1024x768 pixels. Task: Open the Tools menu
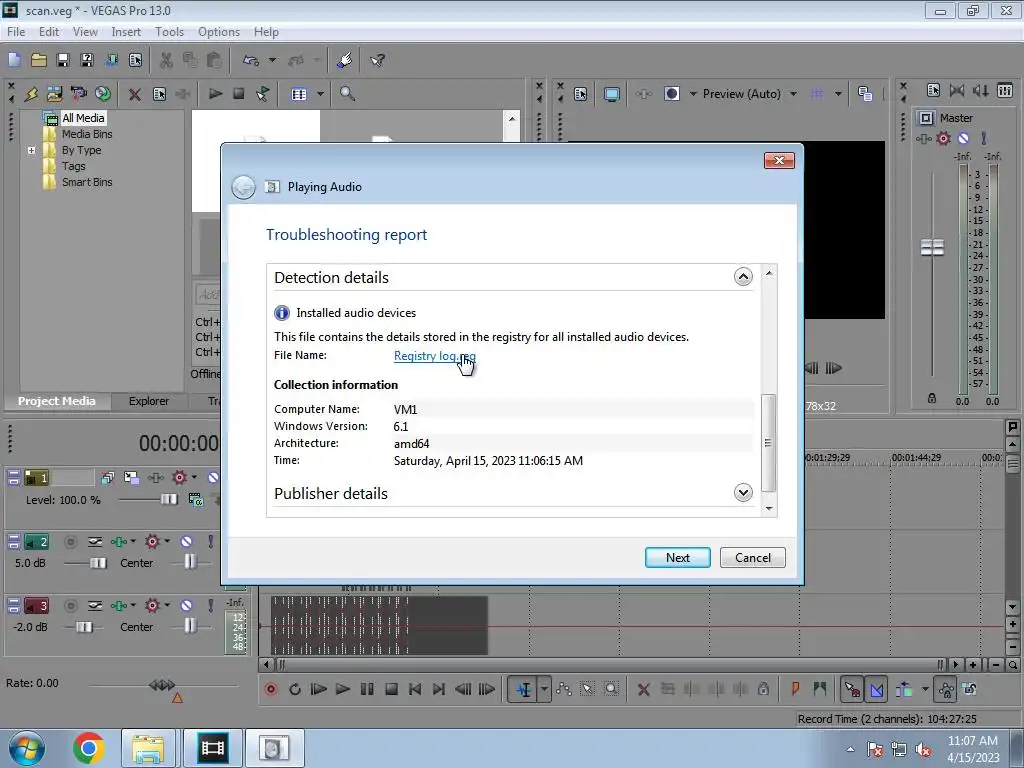click(x=169, y=31)
